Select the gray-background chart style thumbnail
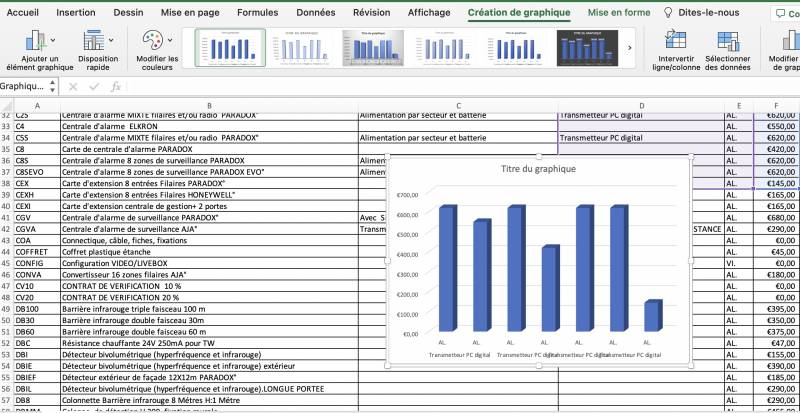The width and height of the screenshot is (800, 413). point(373,48)
